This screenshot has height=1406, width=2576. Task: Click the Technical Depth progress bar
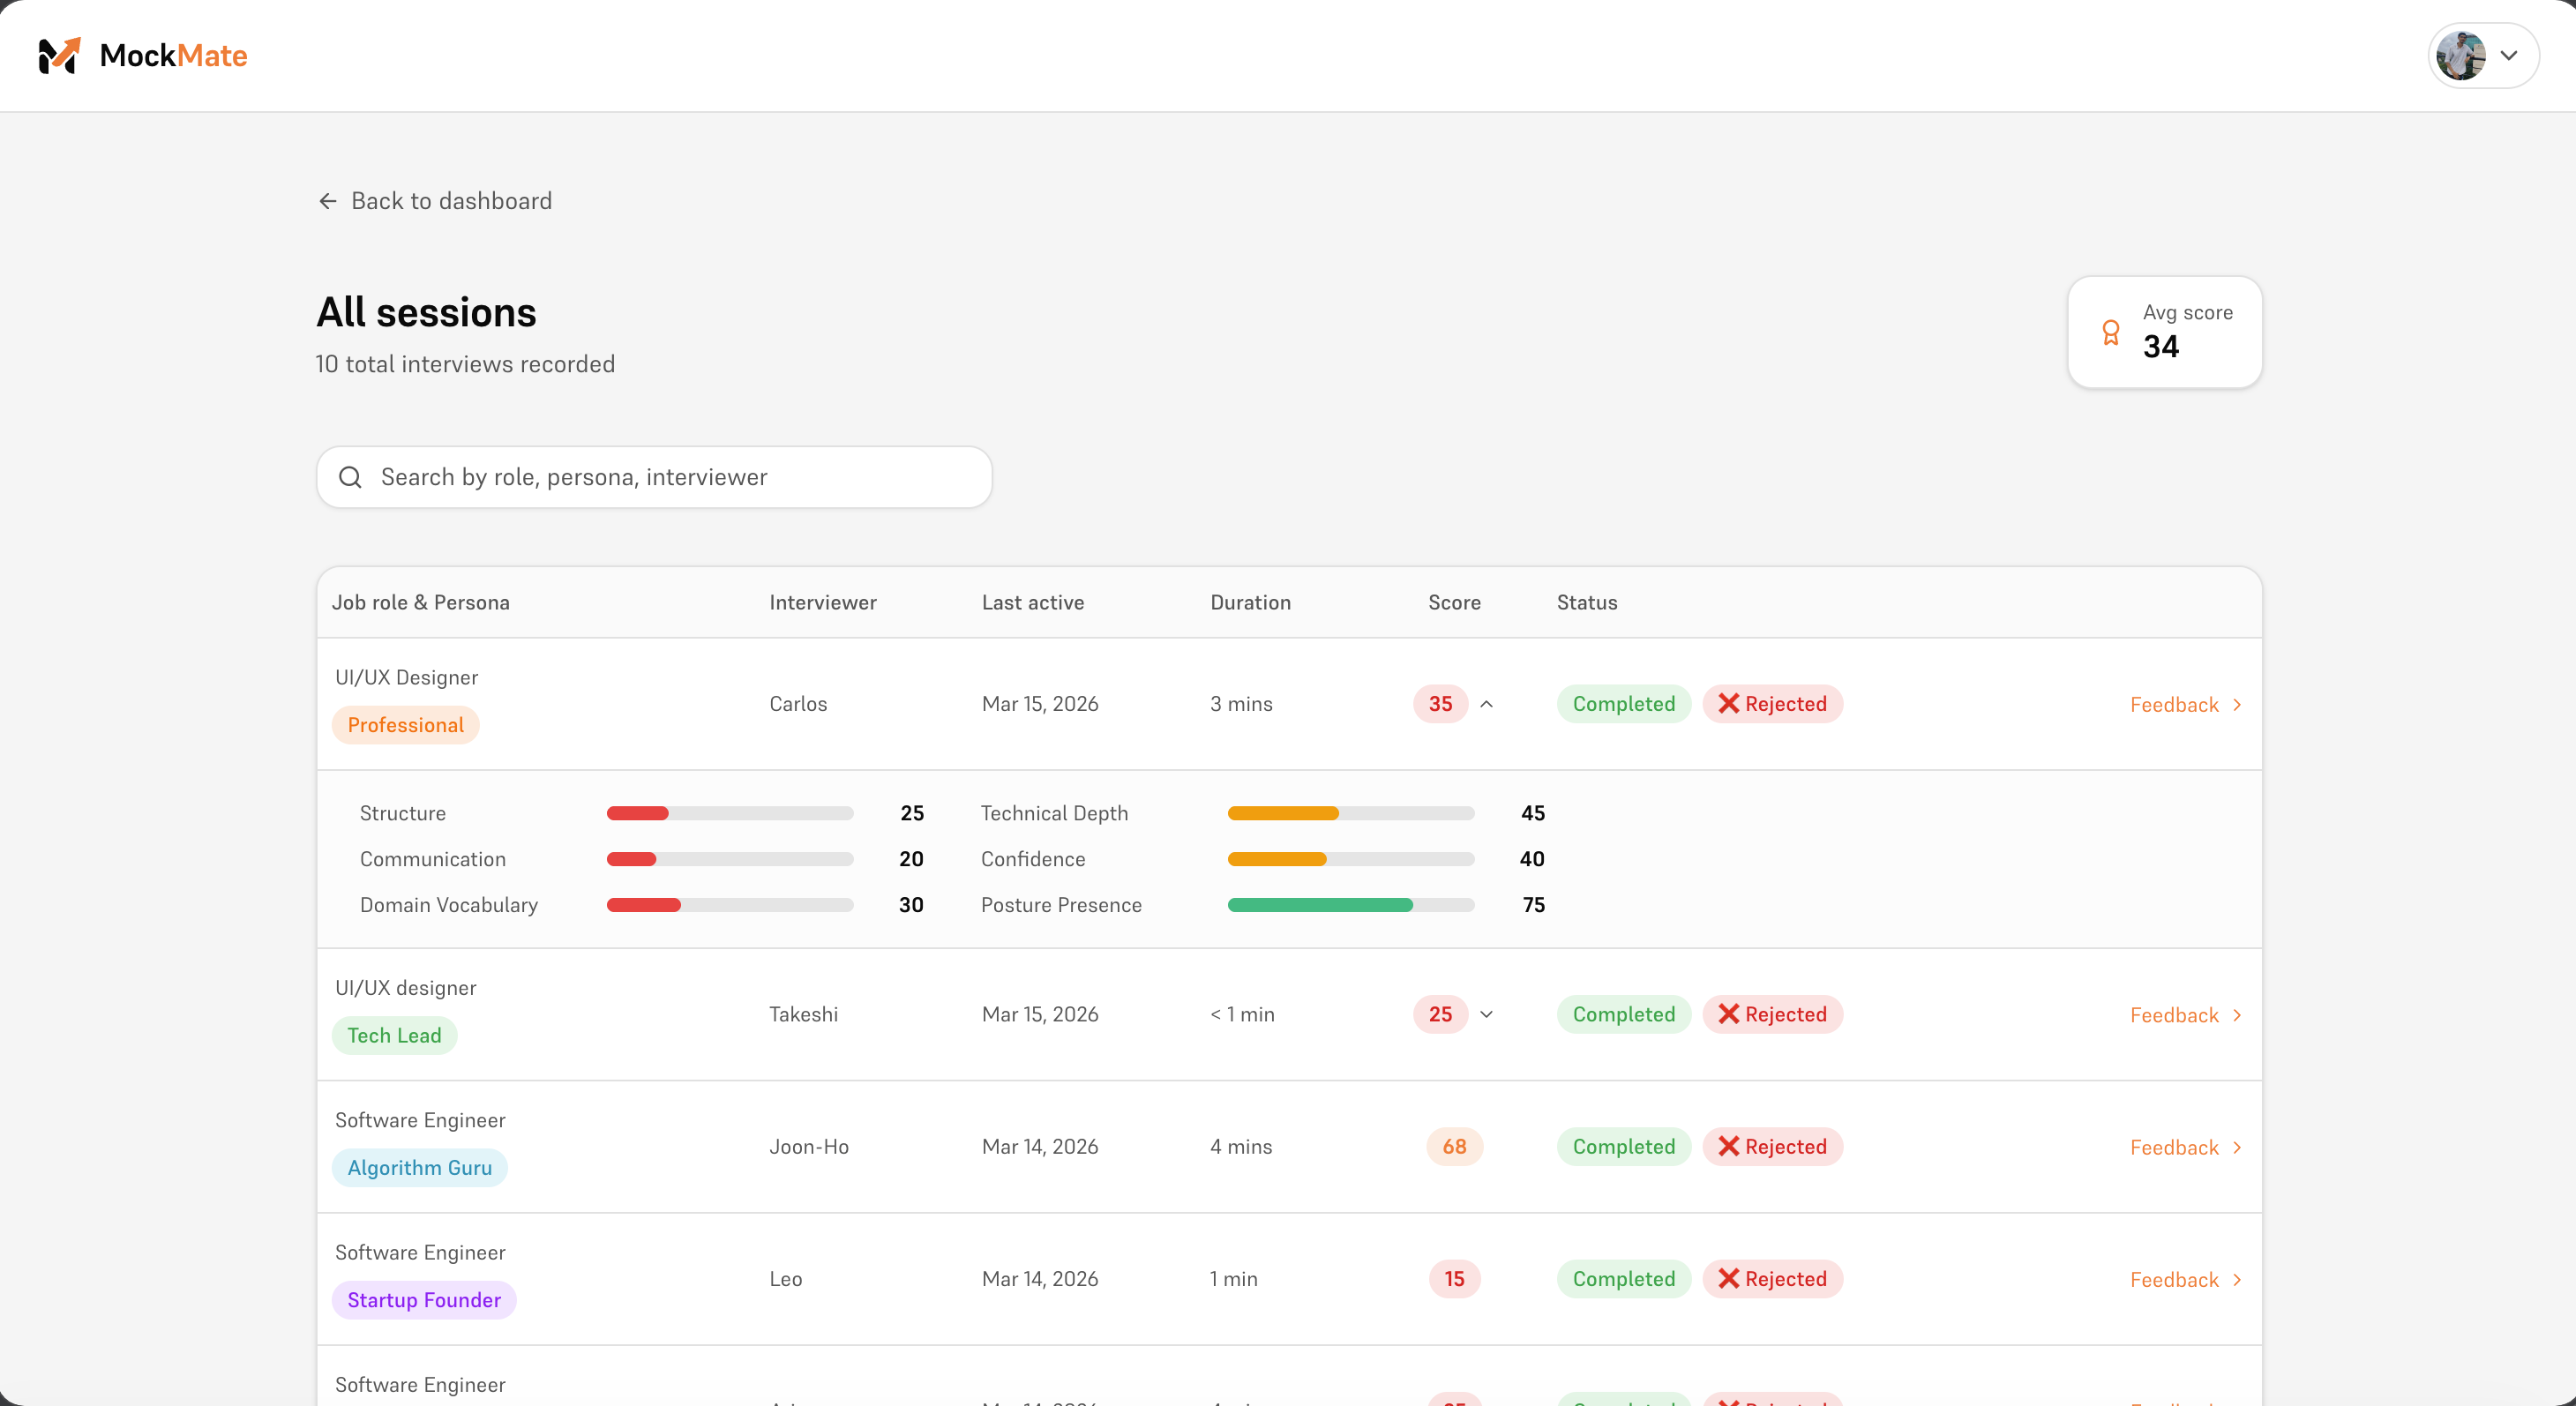(x=1350, y=813)
